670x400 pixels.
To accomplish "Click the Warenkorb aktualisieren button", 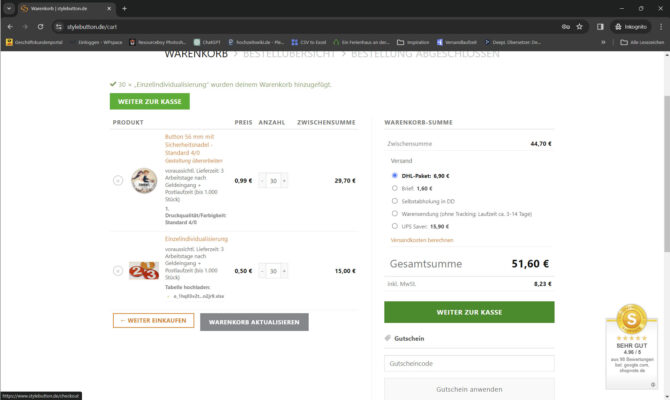I will (x=254, y=322).
